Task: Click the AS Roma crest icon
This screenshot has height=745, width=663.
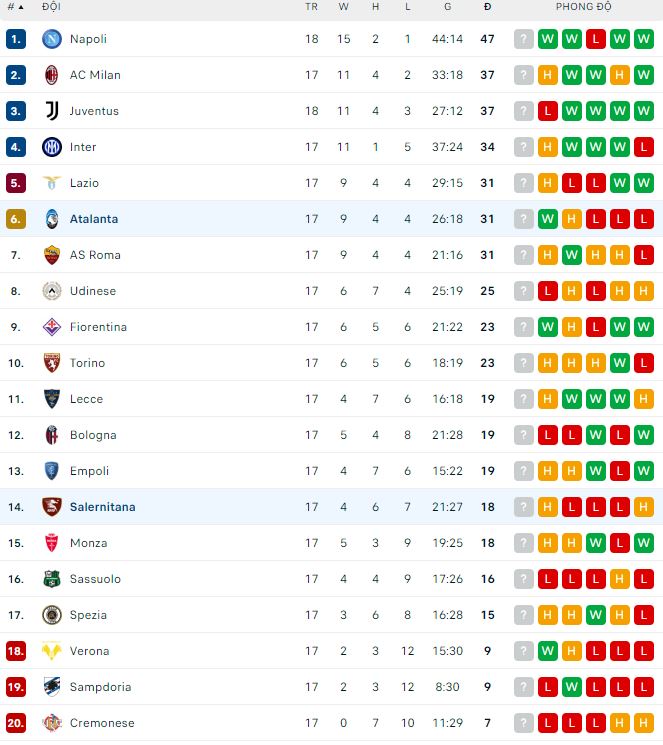Action: [51, 255]
